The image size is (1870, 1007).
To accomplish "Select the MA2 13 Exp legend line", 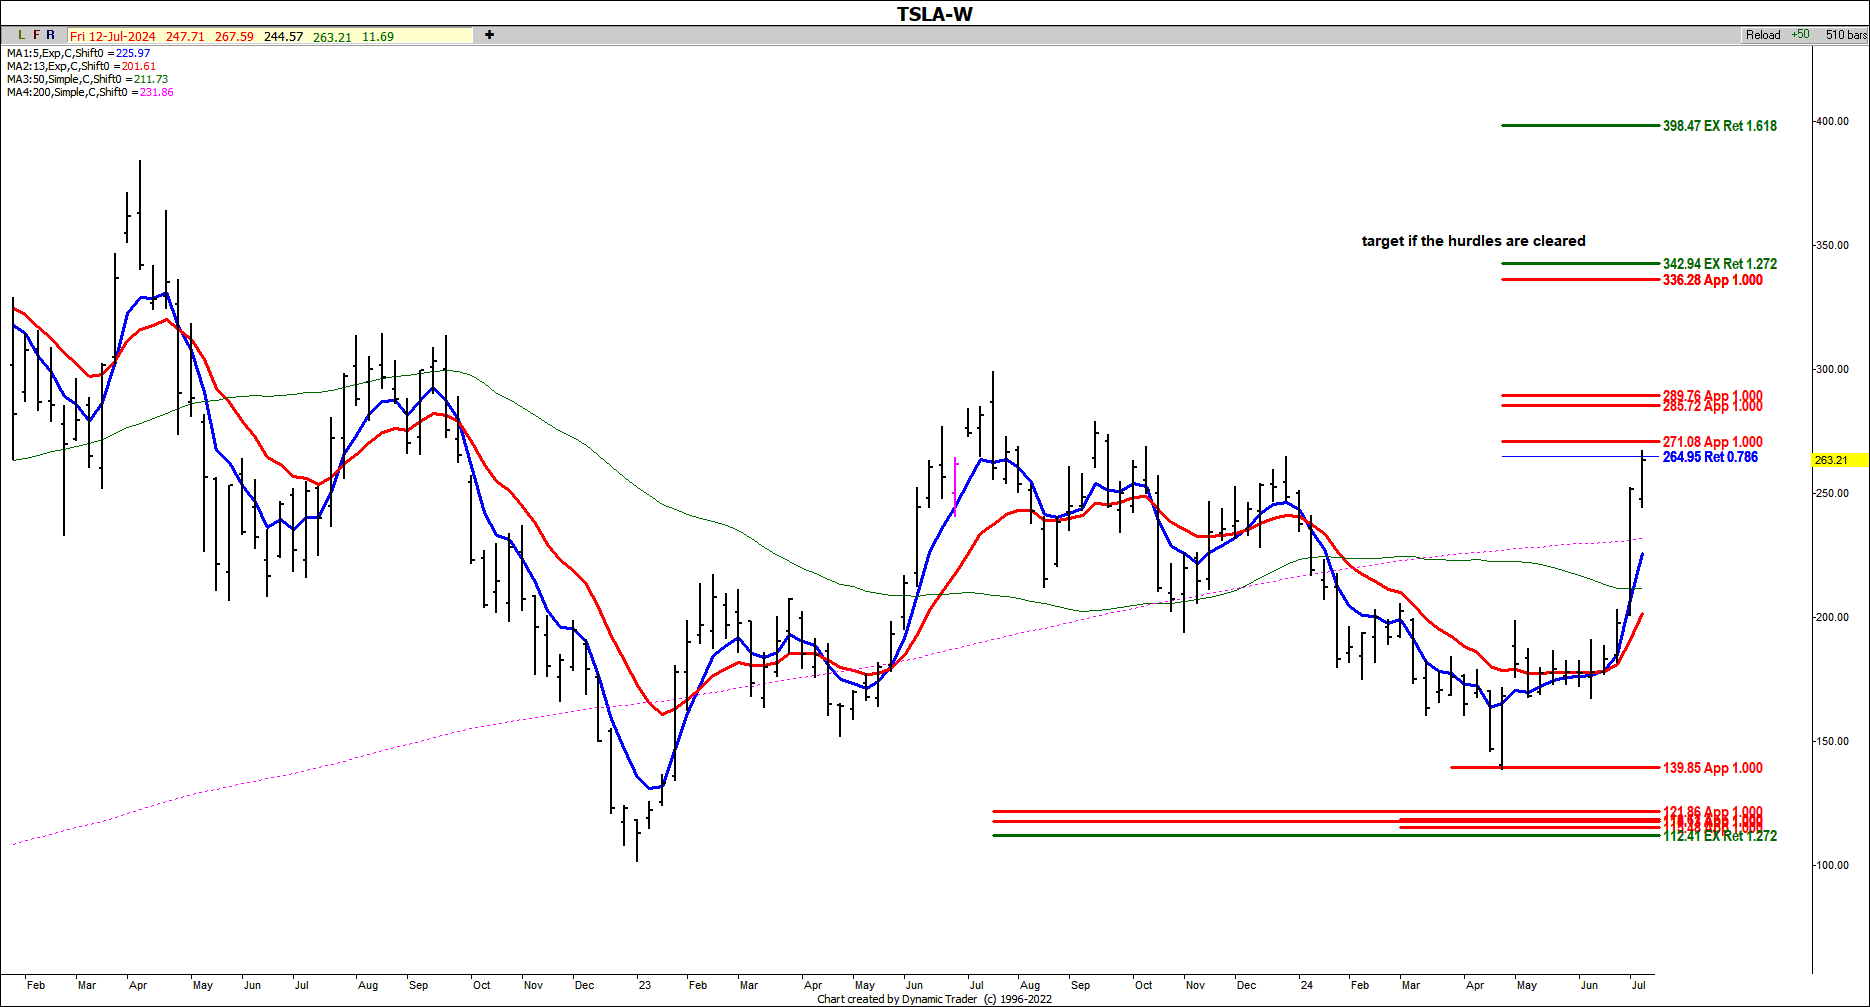I will point(81,66).
